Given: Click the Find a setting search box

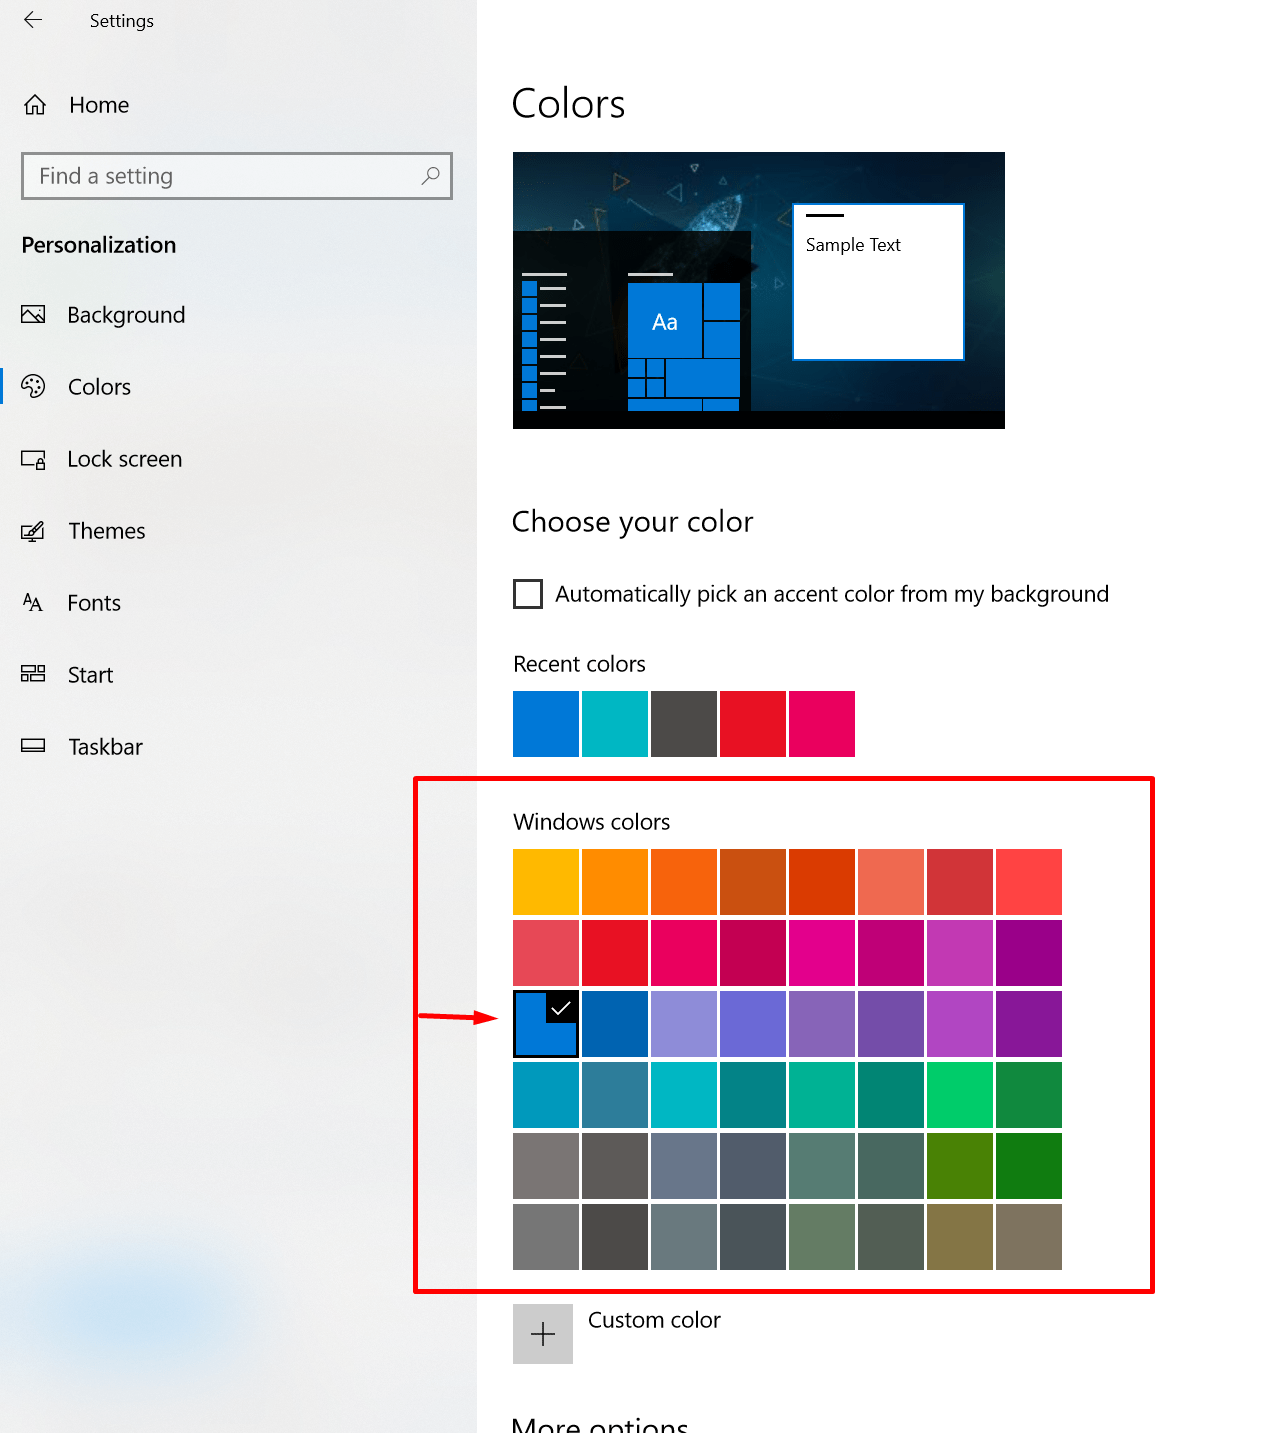Looking at the screenshot, I should coord(200,176).
